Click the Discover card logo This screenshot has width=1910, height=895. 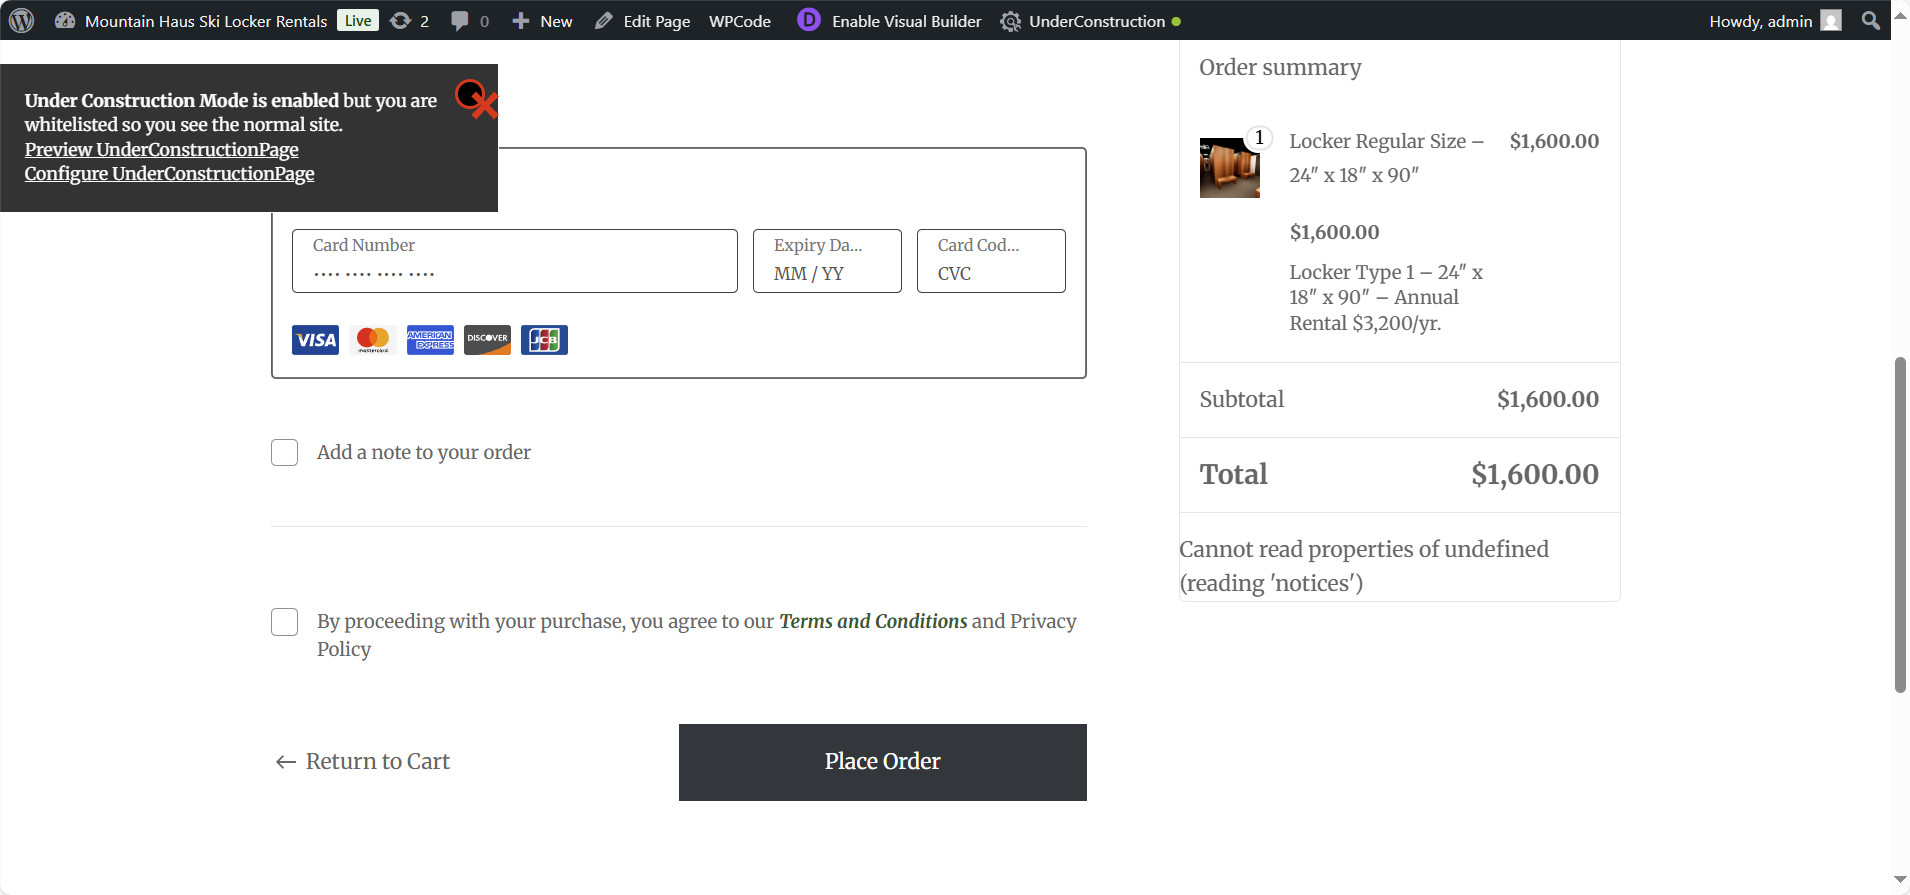pos(487,340)
